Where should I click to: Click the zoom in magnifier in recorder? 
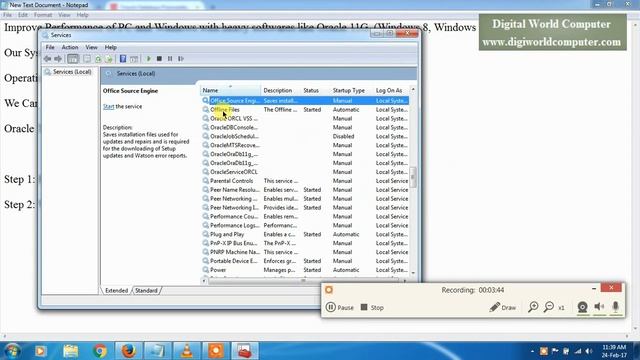(x=533, y=307)
